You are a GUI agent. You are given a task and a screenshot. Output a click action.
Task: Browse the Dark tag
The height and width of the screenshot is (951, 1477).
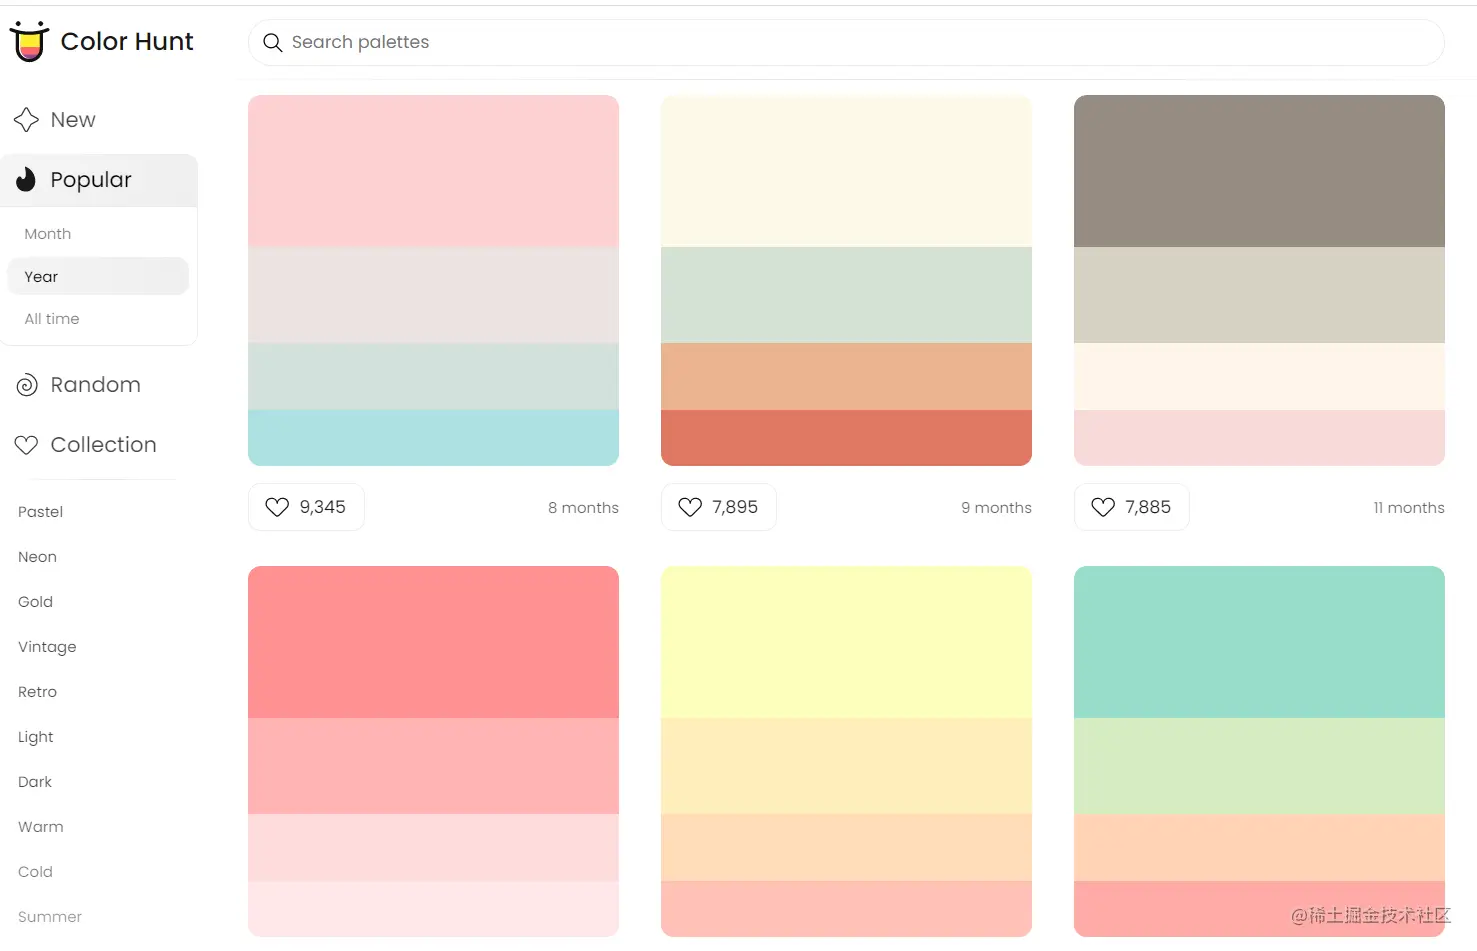click(35, 782)
